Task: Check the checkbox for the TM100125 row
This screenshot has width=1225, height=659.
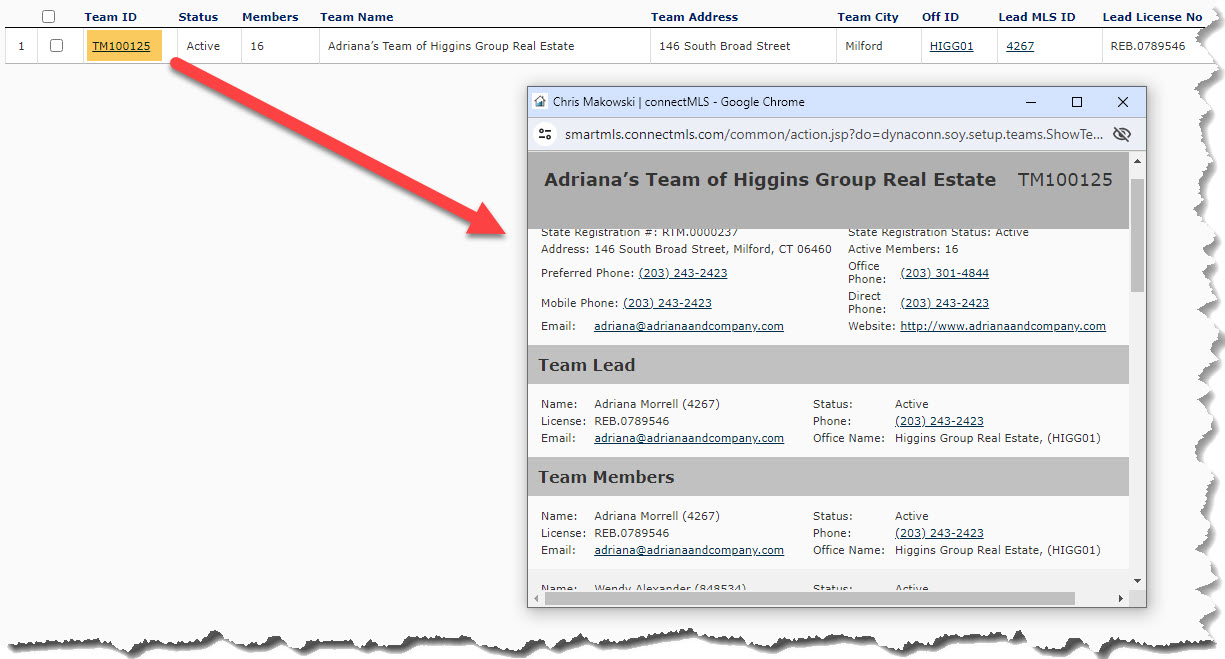Action: [56, 46]
